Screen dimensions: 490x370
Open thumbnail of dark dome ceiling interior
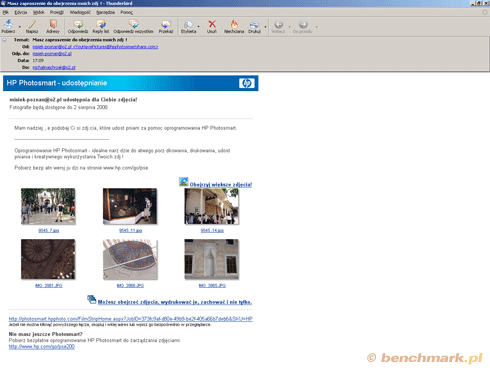[48, 259]
